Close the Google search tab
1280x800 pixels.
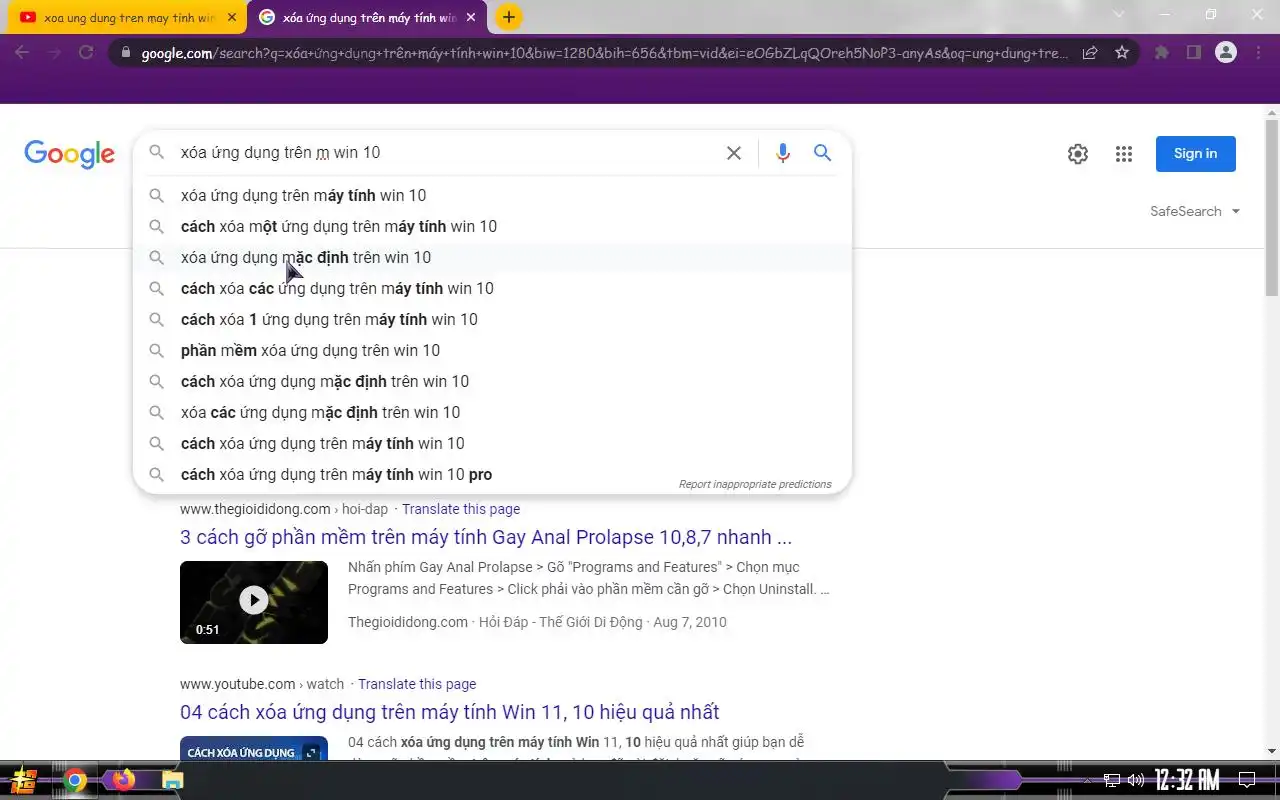click(x=471, y=17)
